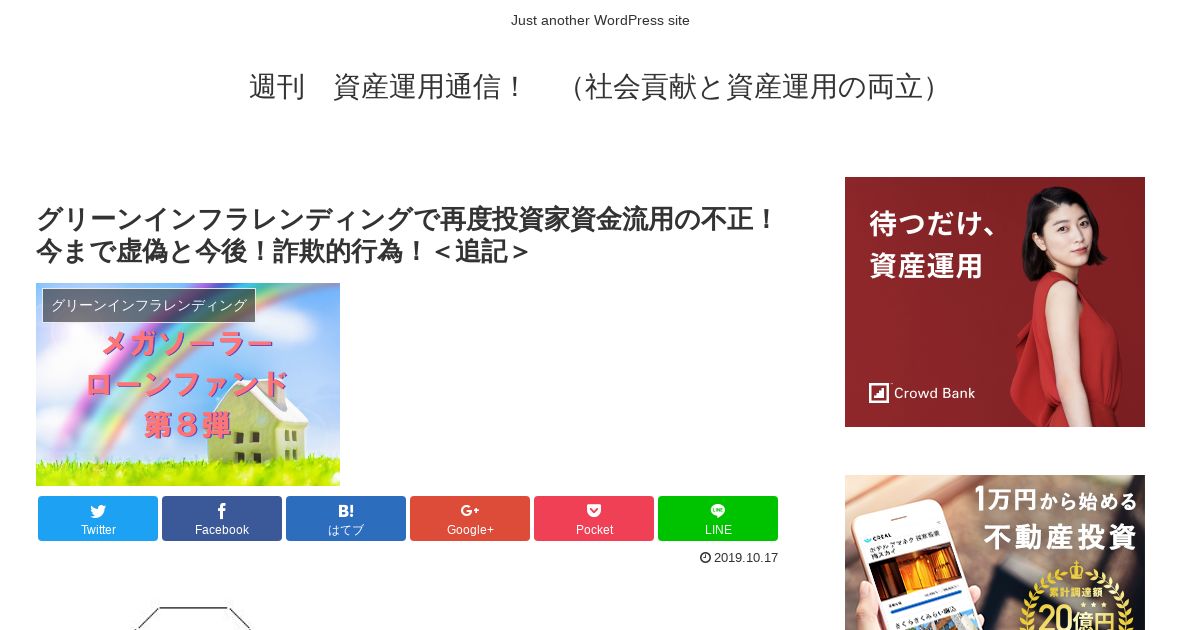Open the Crowd Bank 待つだけ、資産運用 ad
This screenshot has width=1200, height=630.
pyautogui.click(x=995, y=302)
